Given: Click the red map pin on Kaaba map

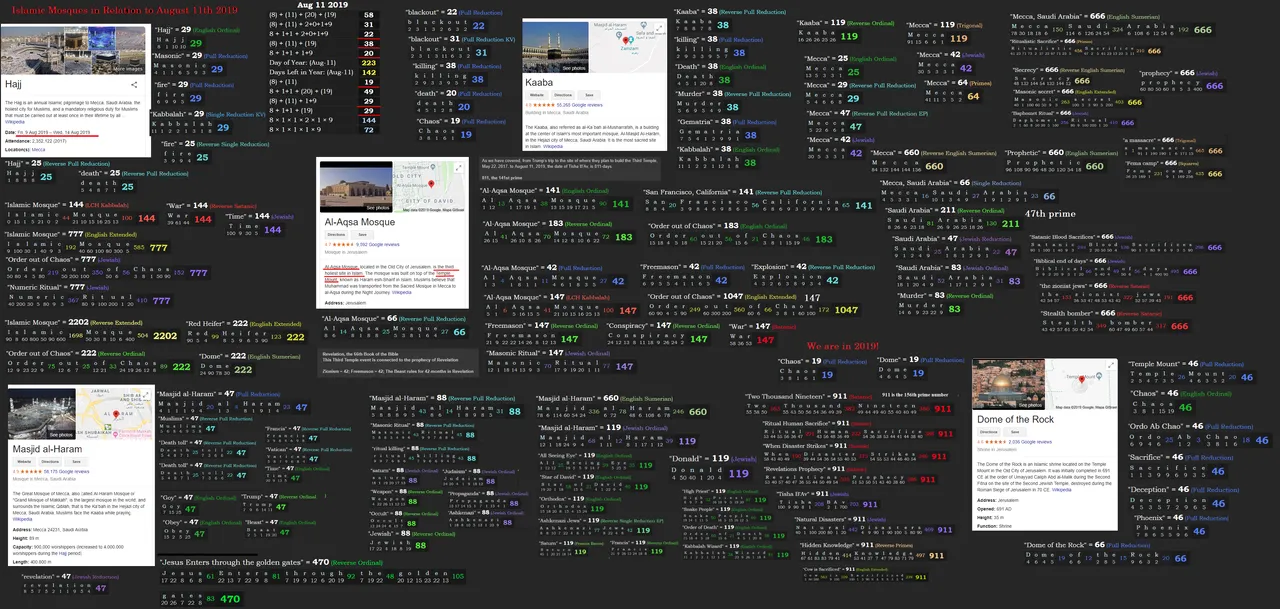Looking at the screenshot, I should pos(625,40).
